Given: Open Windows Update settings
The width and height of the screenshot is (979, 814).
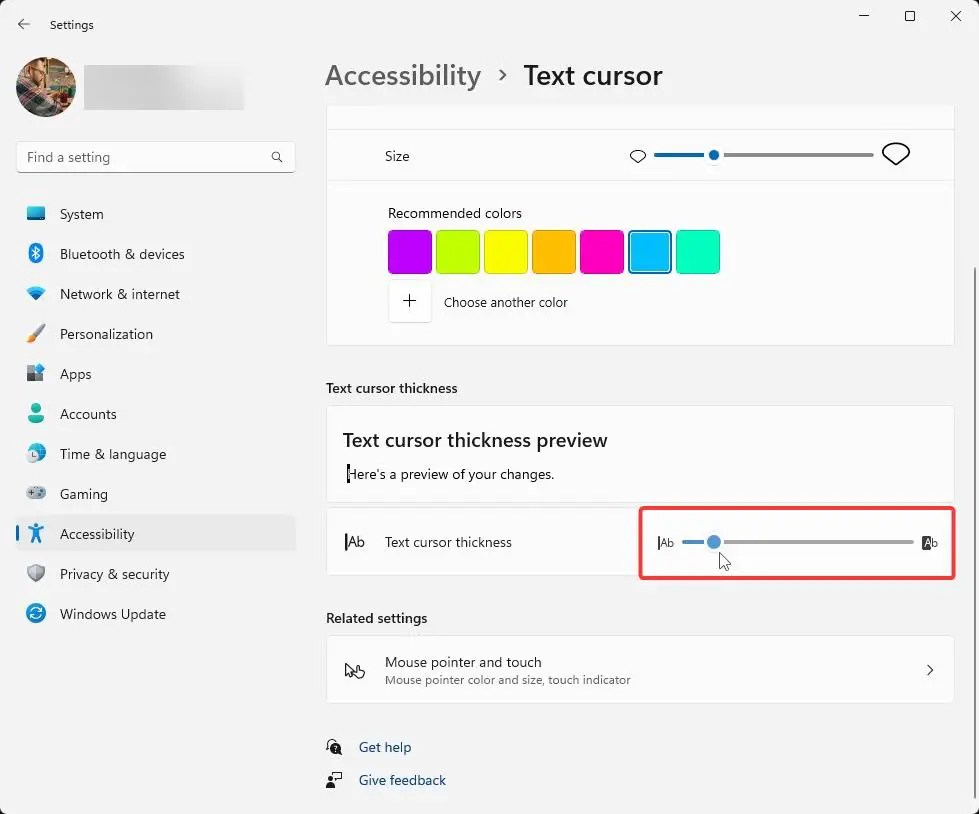Looking at the screenshot, I should (155, 614).
